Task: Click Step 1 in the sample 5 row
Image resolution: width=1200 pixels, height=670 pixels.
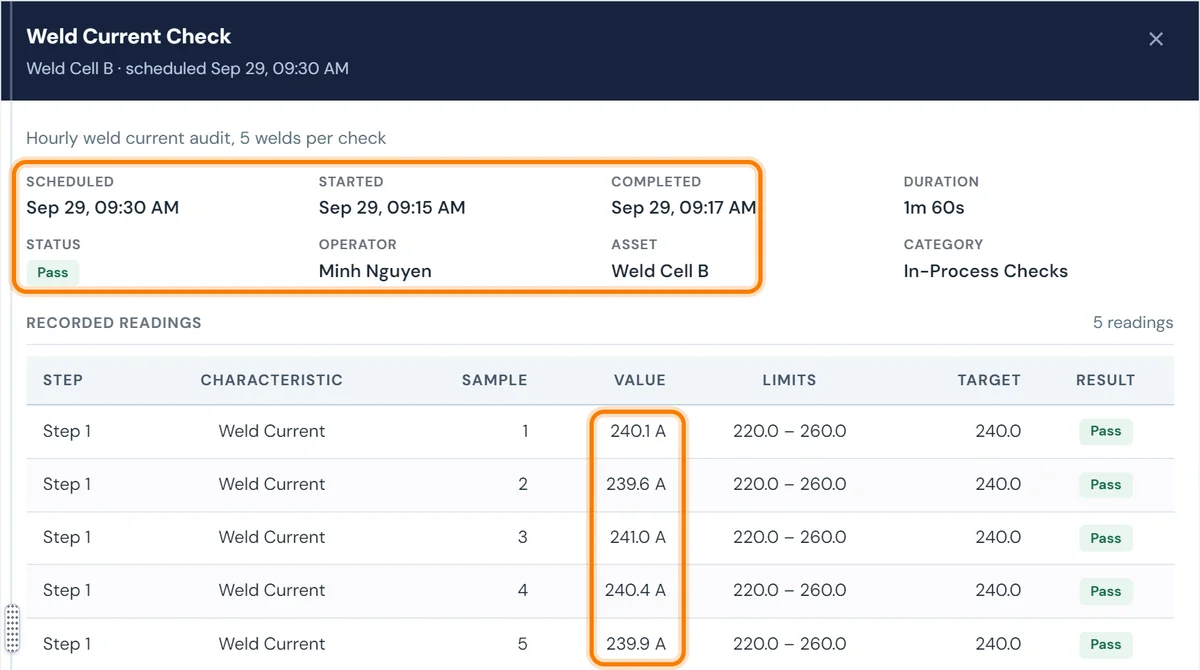Action: coord(67,643)
